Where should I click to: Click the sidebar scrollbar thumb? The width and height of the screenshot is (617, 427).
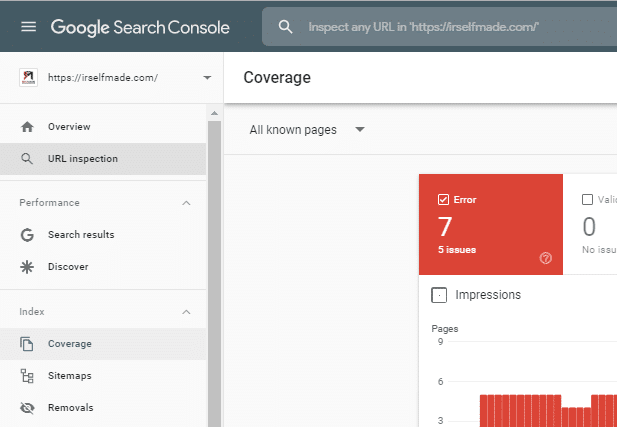click(x=214, y=274)
